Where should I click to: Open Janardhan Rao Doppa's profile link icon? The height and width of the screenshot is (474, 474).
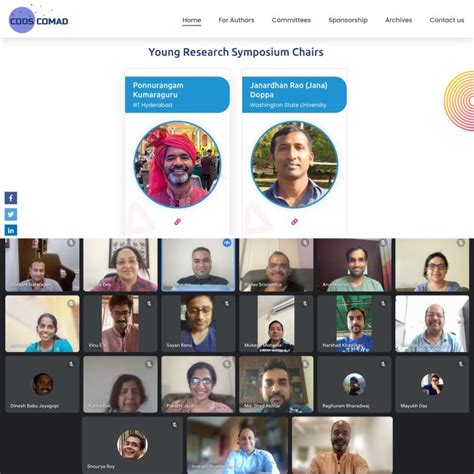click(x=294, y=222)
